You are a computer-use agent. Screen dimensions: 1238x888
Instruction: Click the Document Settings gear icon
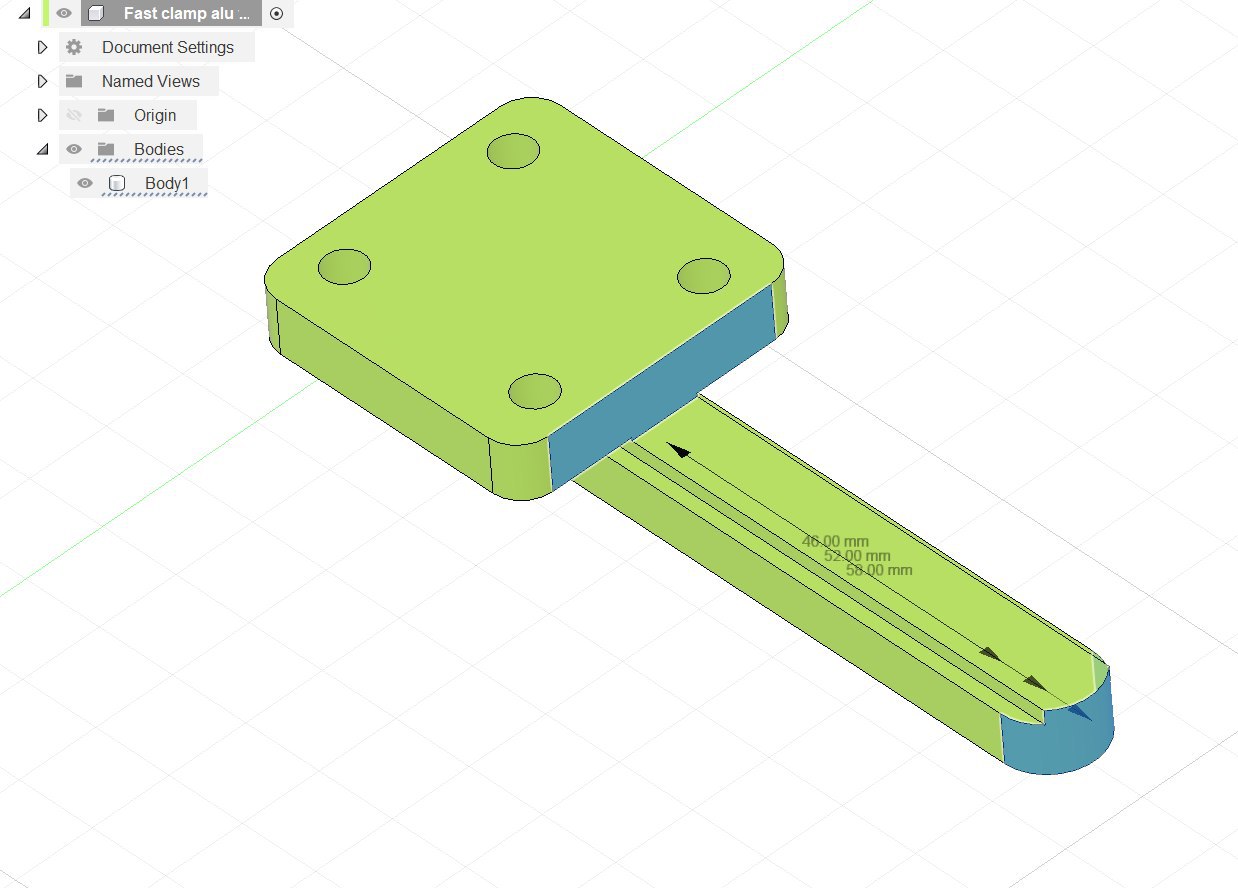[74, 47]
